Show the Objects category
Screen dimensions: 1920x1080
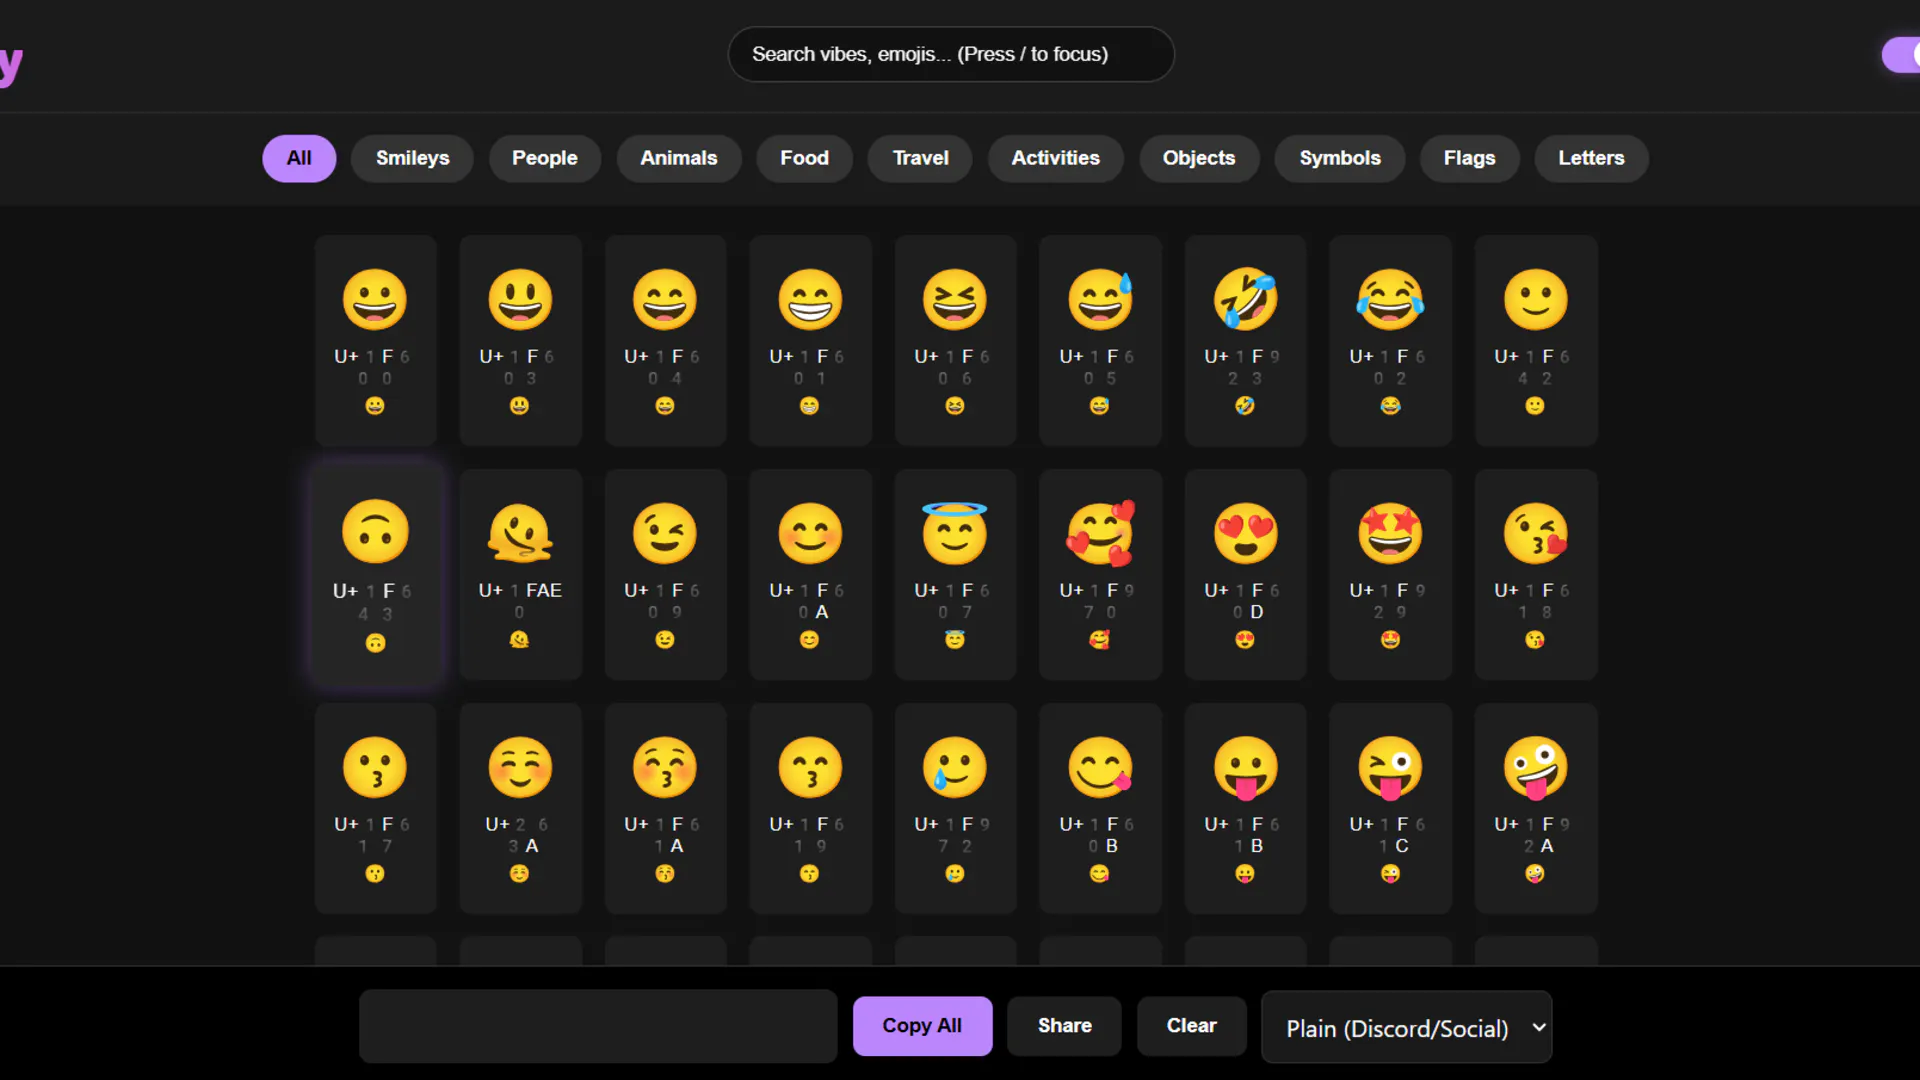coord(1199,158)
